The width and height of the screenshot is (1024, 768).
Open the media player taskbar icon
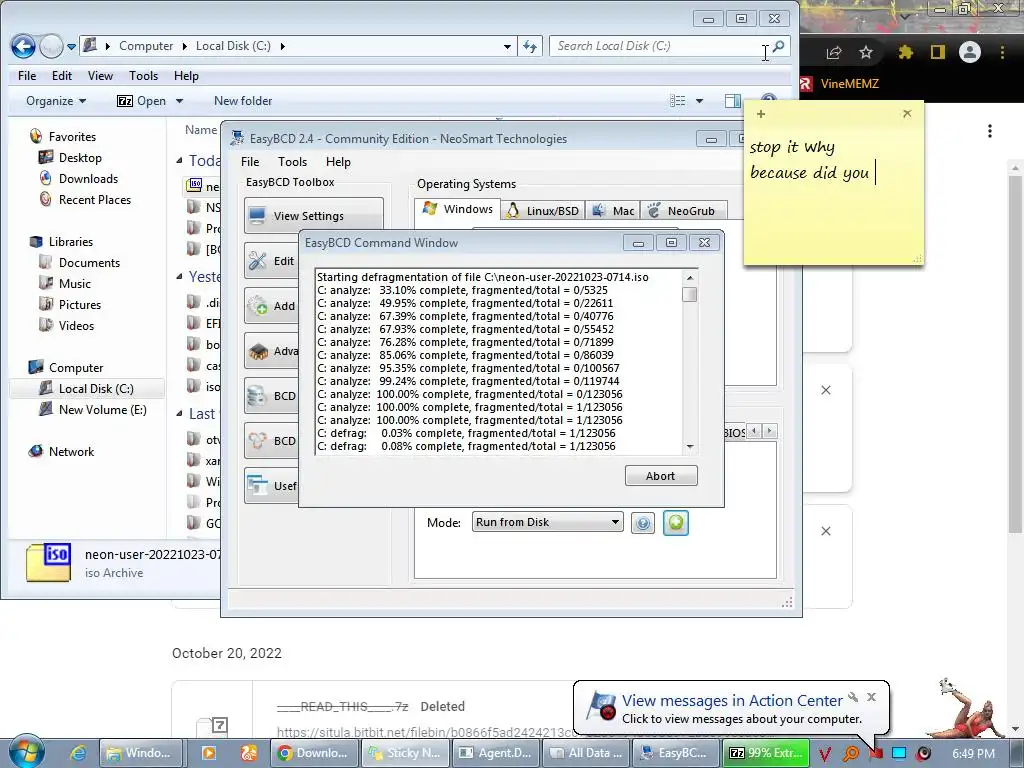(x=209, y=753)
